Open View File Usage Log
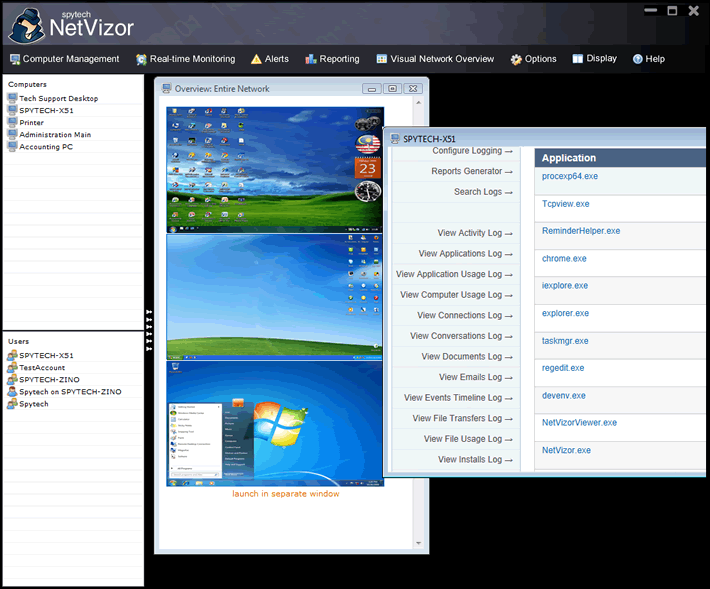 pos(468,439)
